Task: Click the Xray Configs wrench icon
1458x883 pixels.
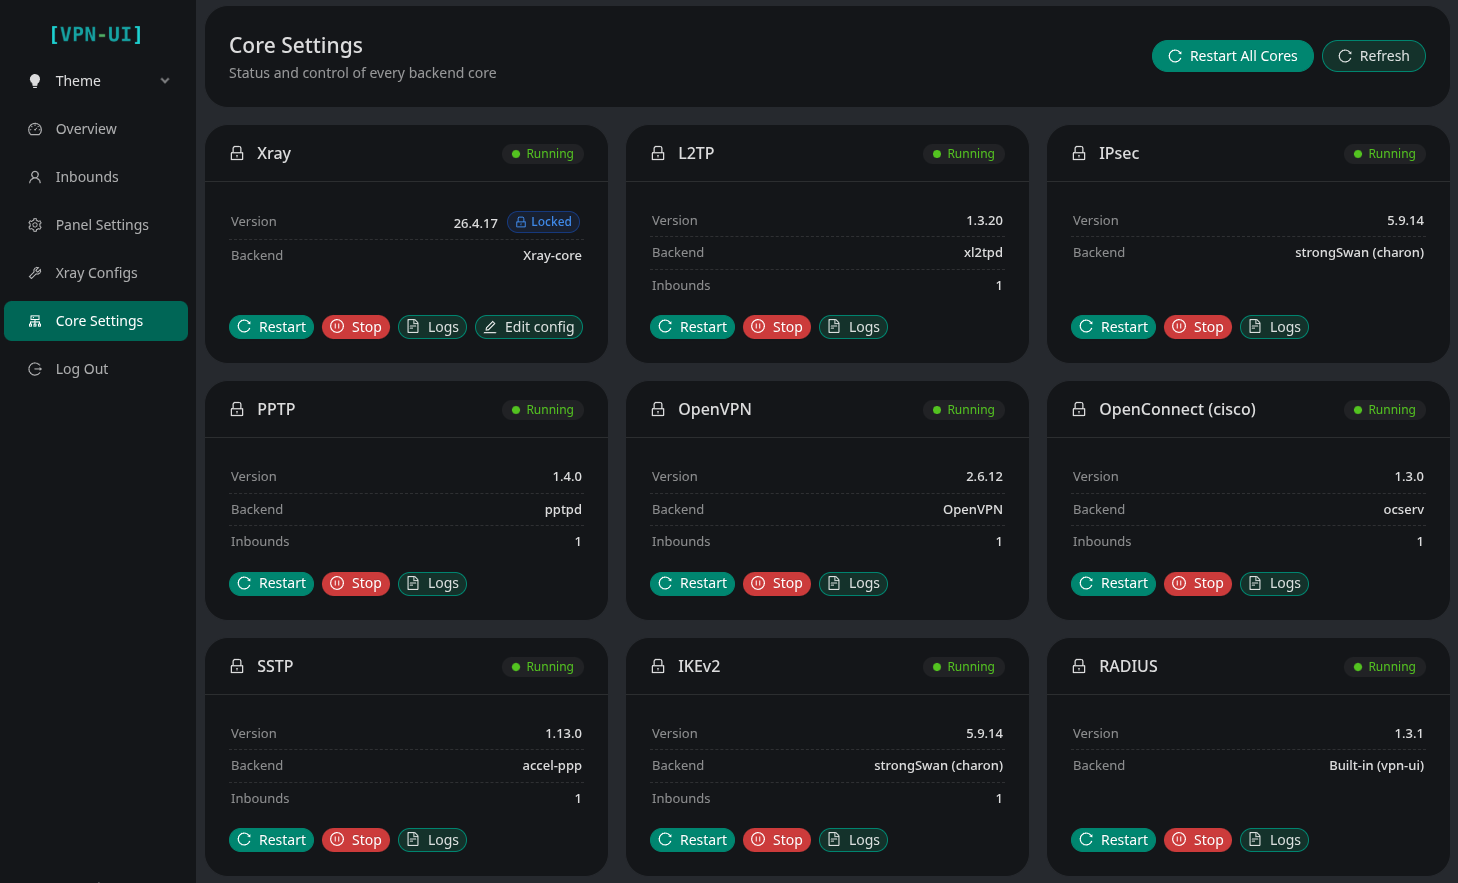Action: point(35,273)
